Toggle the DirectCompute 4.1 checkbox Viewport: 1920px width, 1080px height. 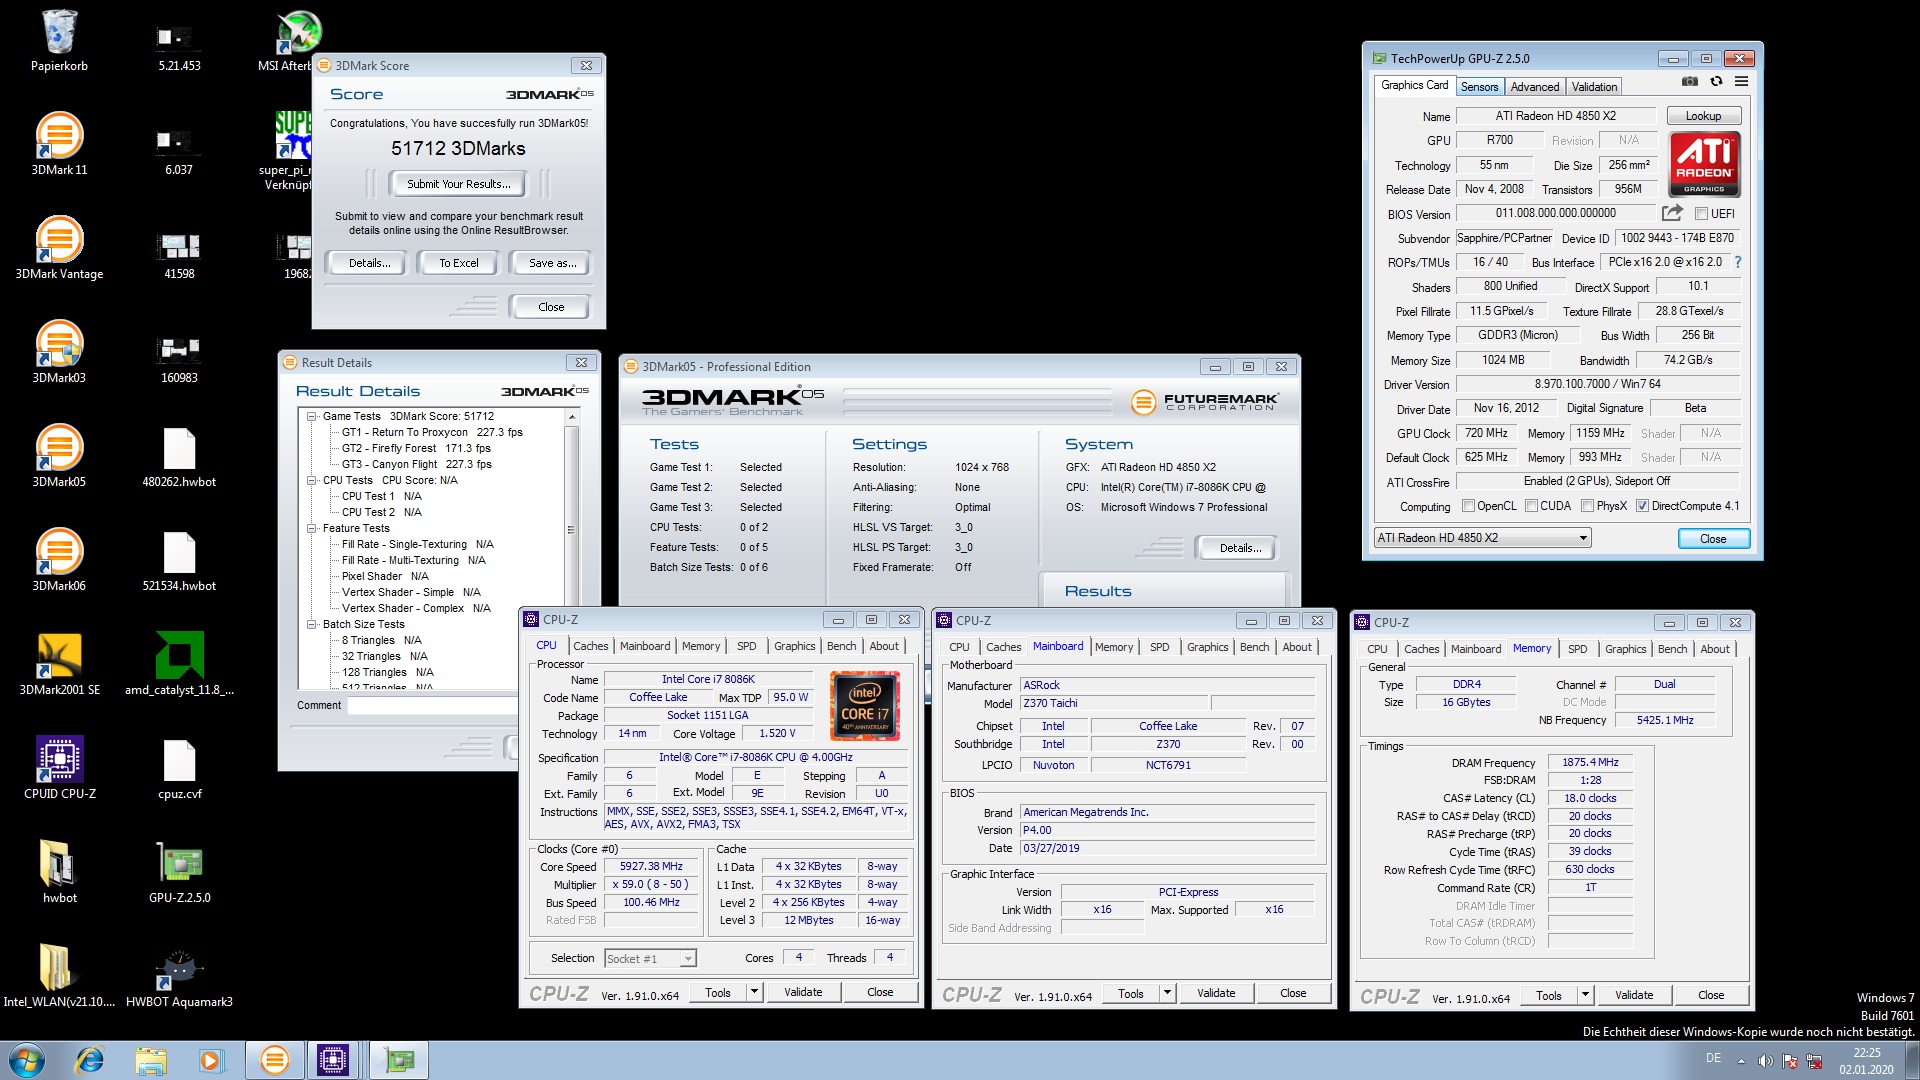tap(1642, 506)
